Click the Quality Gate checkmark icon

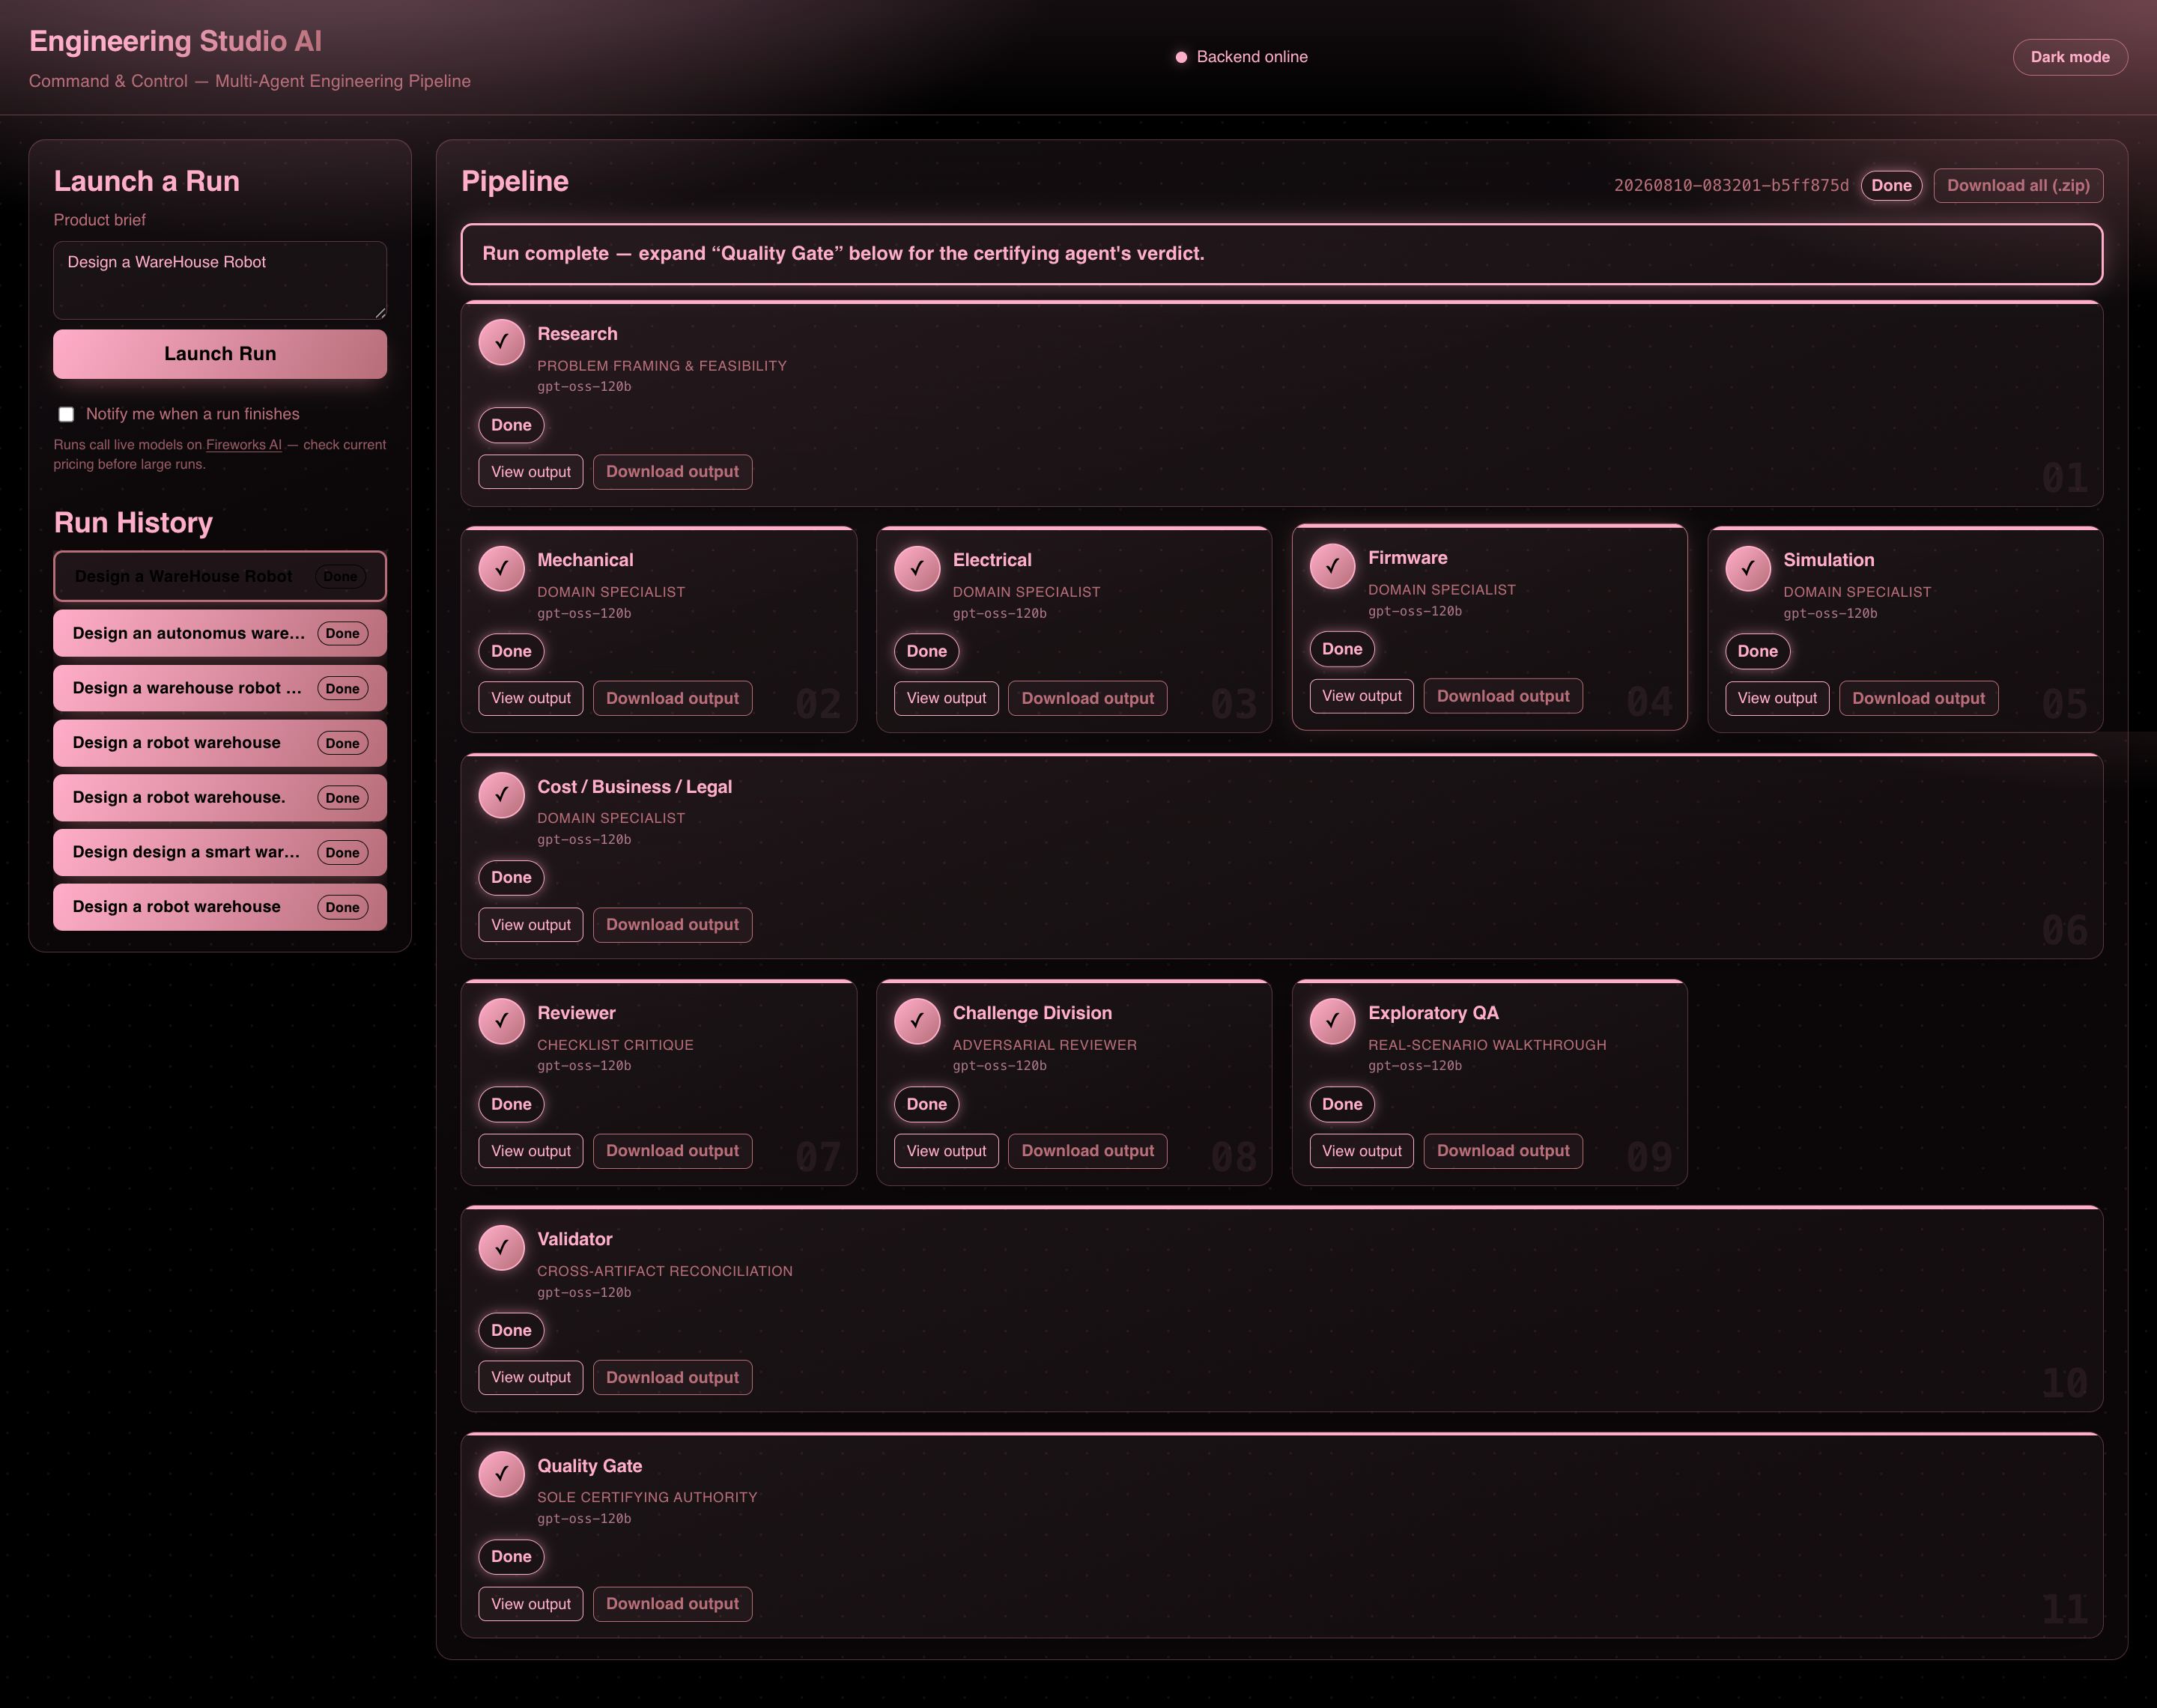coord(501,1474)
